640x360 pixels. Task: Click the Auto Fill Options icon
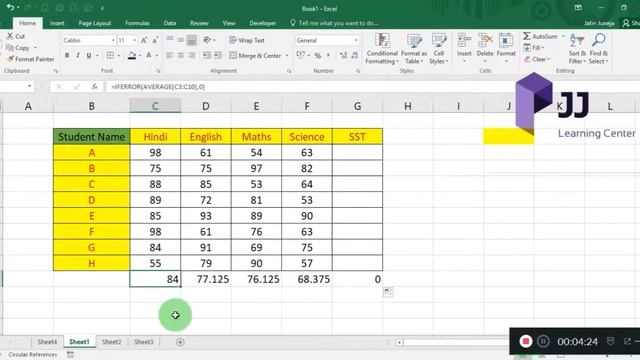coord(388,292)
